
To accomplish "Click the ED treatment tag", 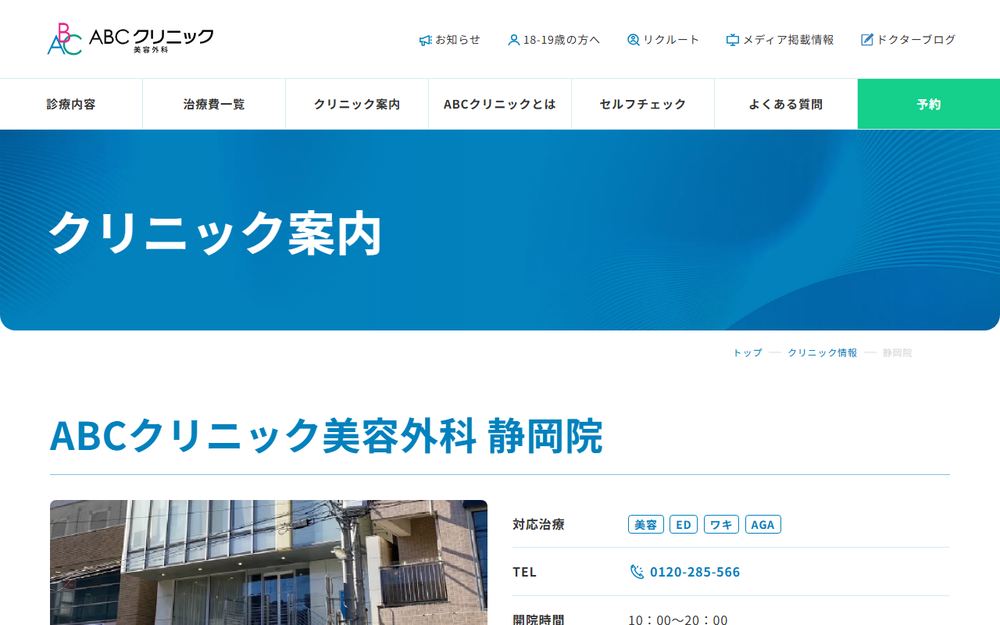I will pyautogui.click(x=683, y=524).
